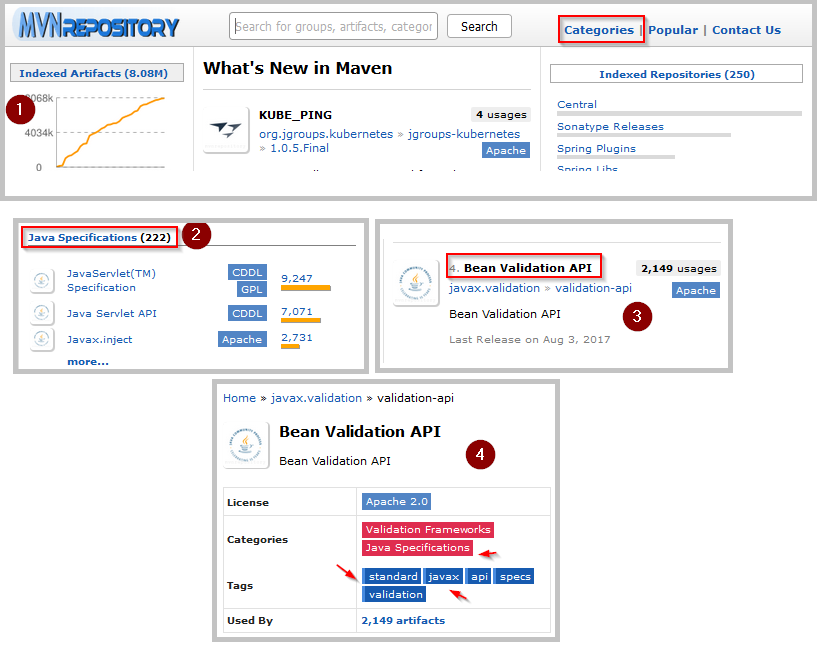818x647 pixels.
Task: Click the indexed artifacts growth chart
Action: point(111,132)
